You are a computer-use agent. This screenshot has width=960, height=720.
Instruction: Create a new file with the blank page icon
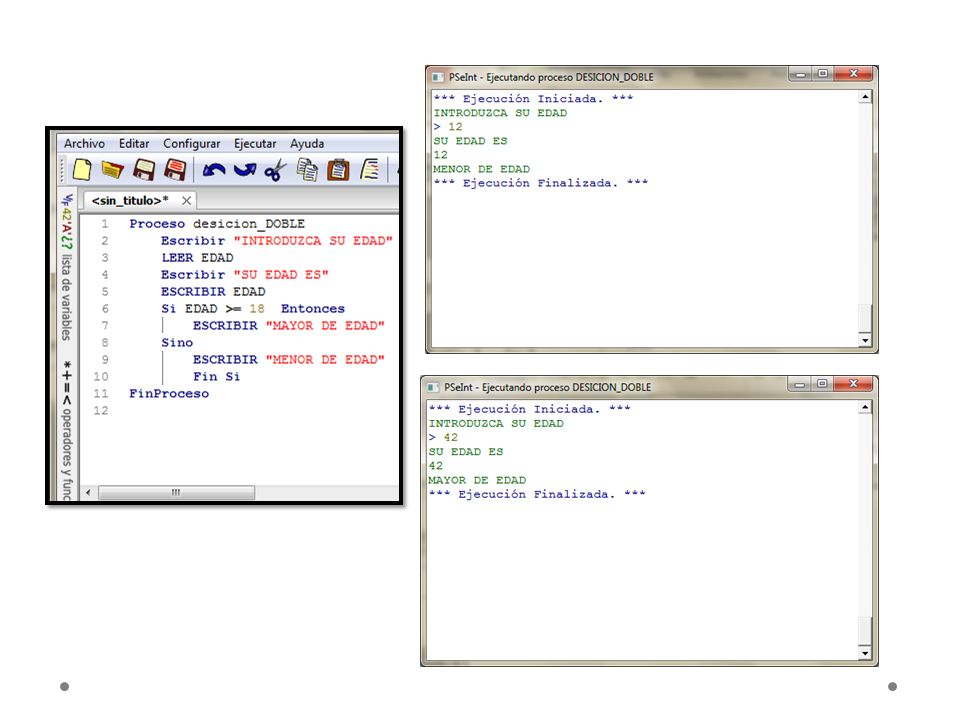pos(82,170)
